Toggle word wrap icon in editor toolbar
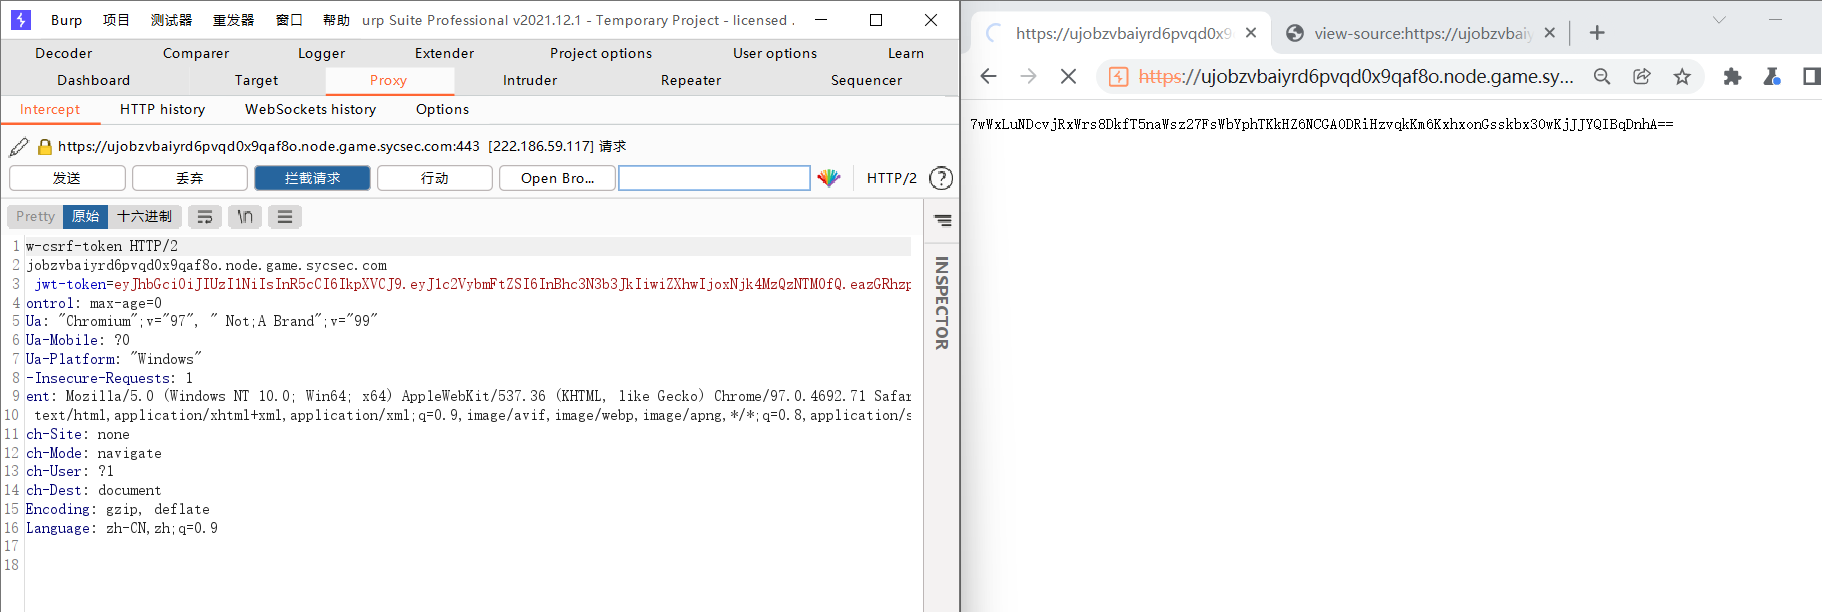 pos(205,216)
